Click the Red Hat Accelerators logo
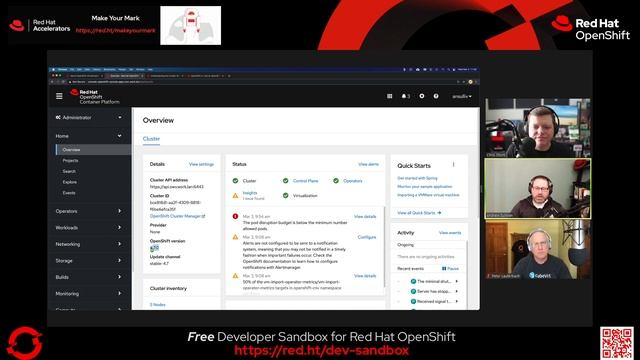Viewport: 640px width, 360px height. (x=40, y=25)
